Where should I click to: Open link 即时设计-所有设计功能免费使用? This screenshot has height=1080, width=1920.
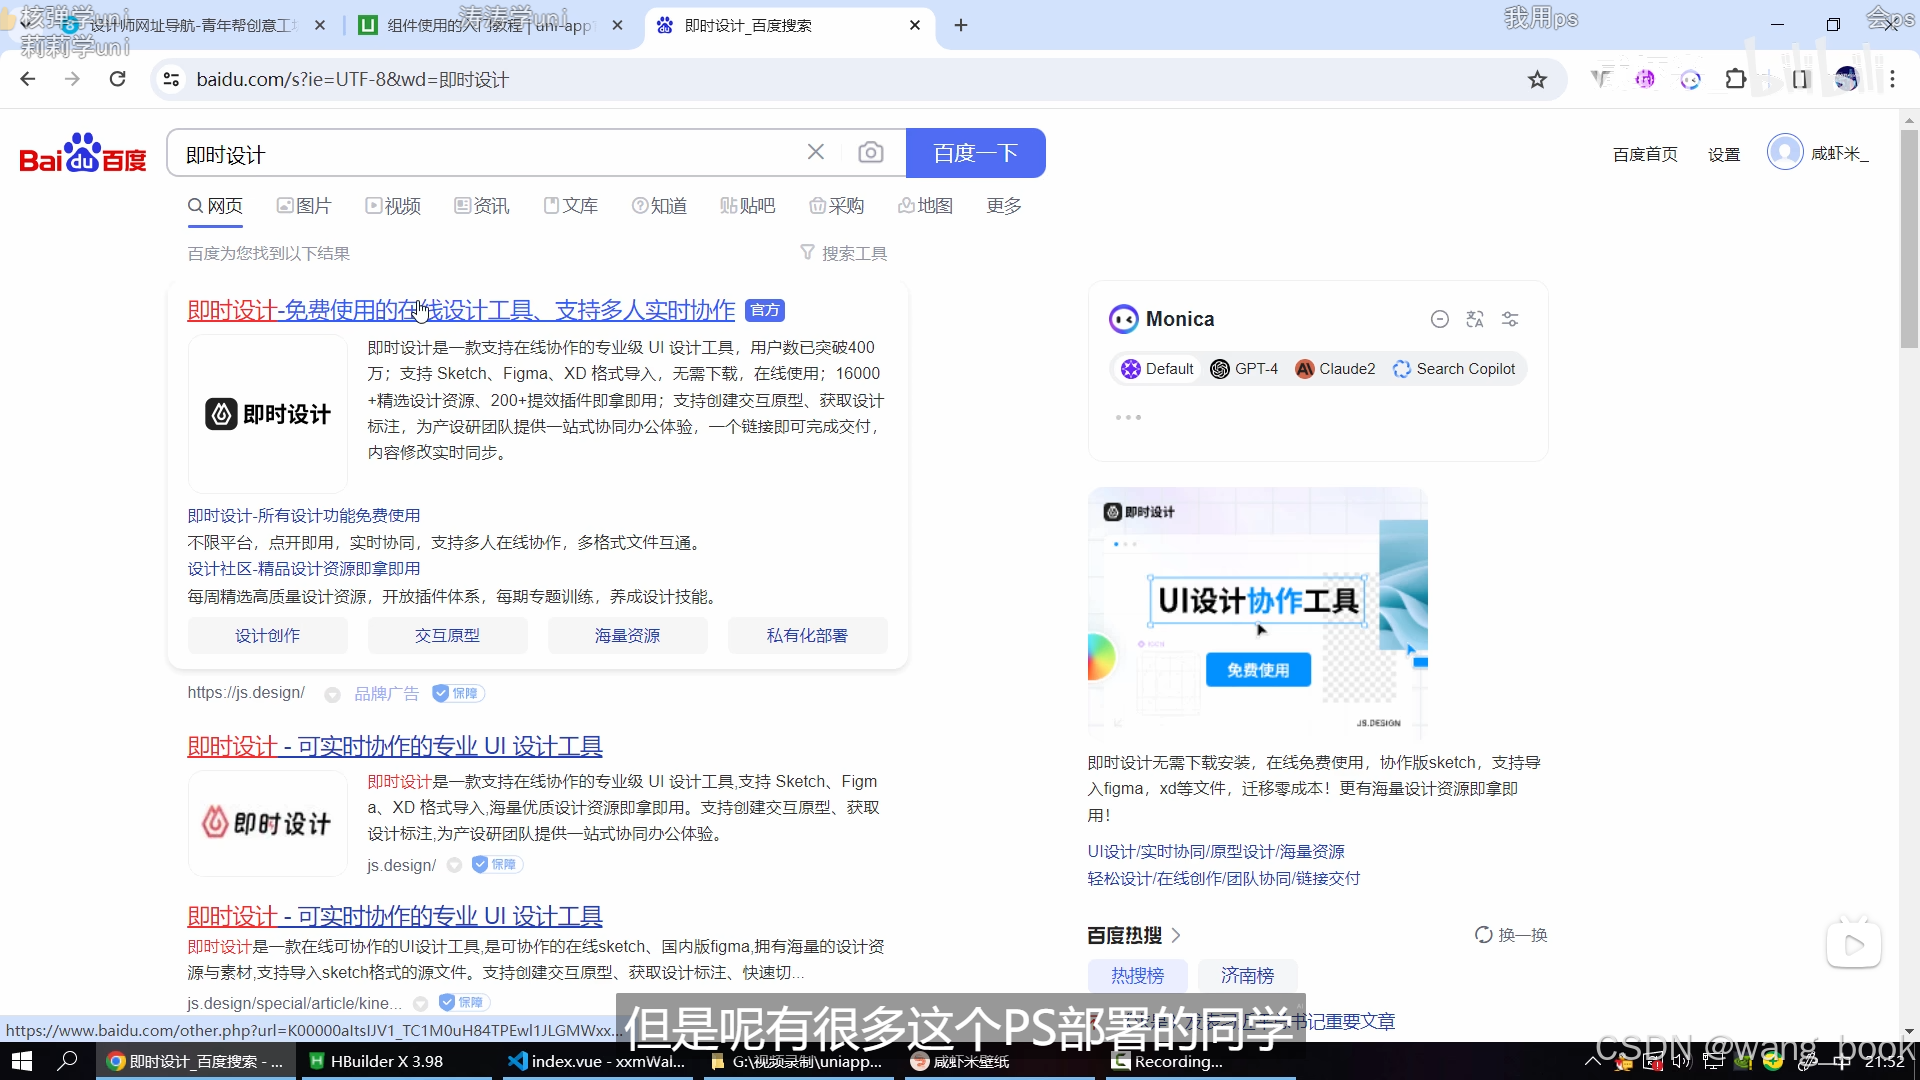304,515
